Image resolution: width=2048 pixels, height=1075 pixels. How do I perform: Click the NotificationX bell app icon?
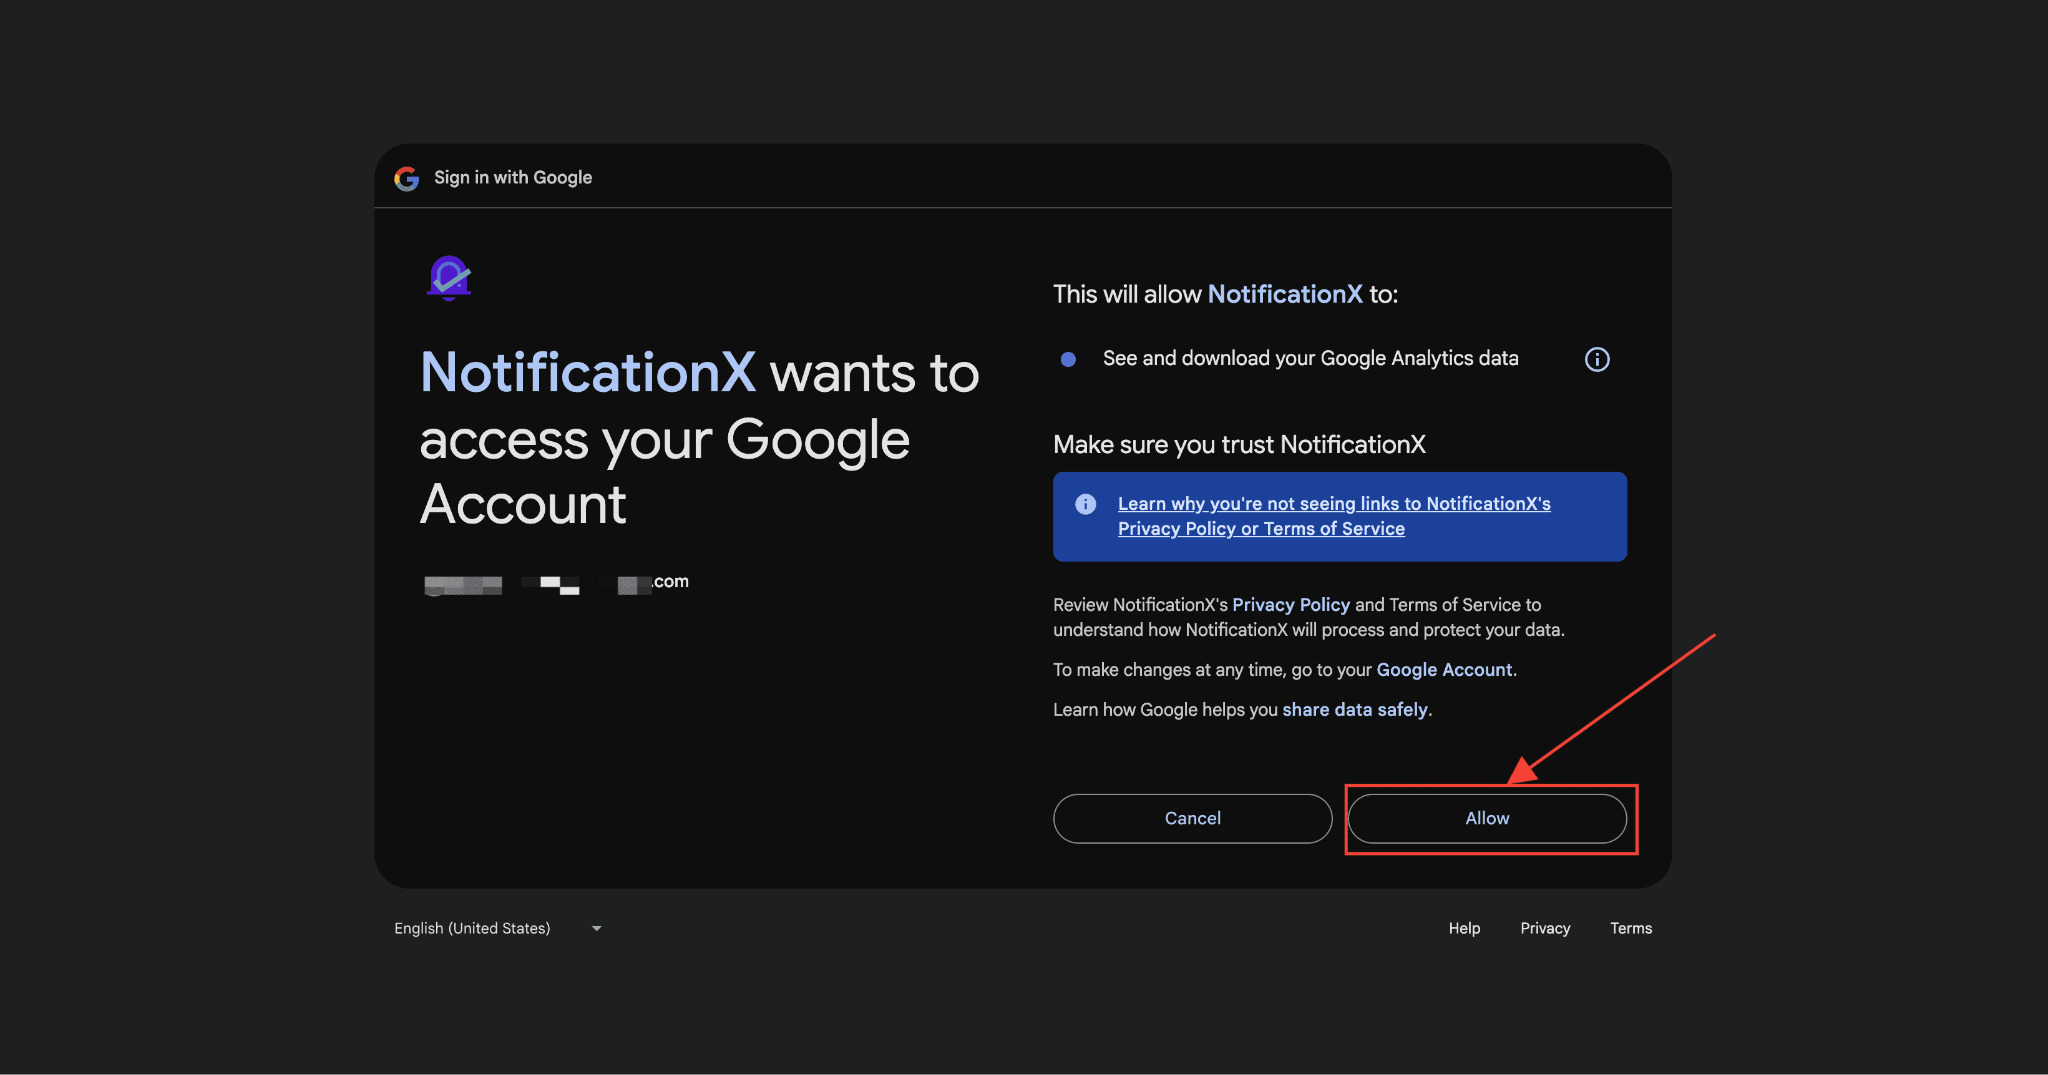(x=449, y=278)
